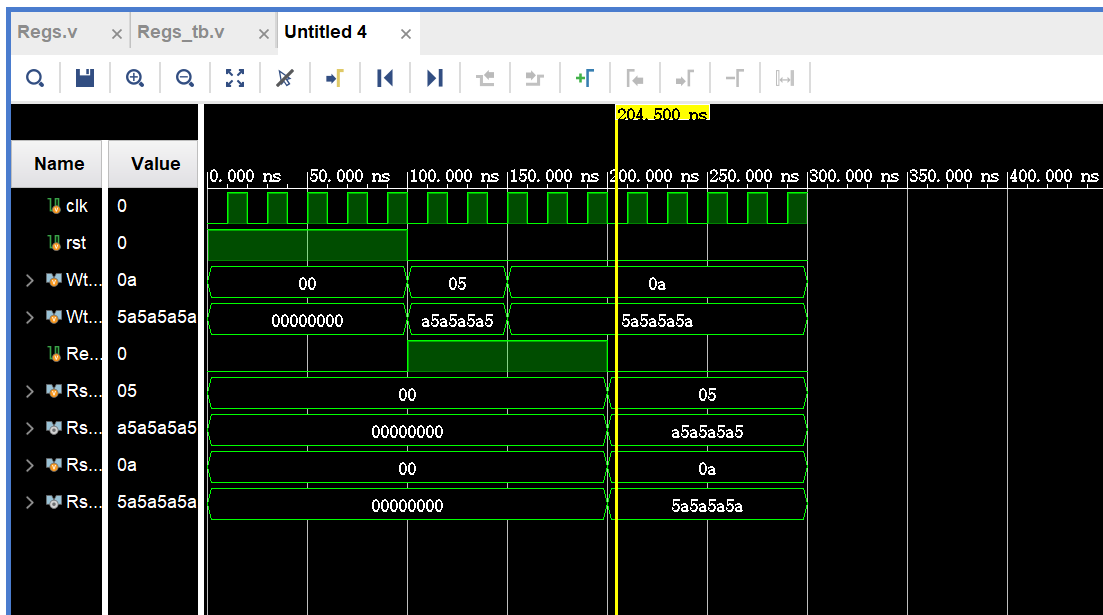
Task: Open the Regs_tb.v tab
Action: [x=181, y=32]
